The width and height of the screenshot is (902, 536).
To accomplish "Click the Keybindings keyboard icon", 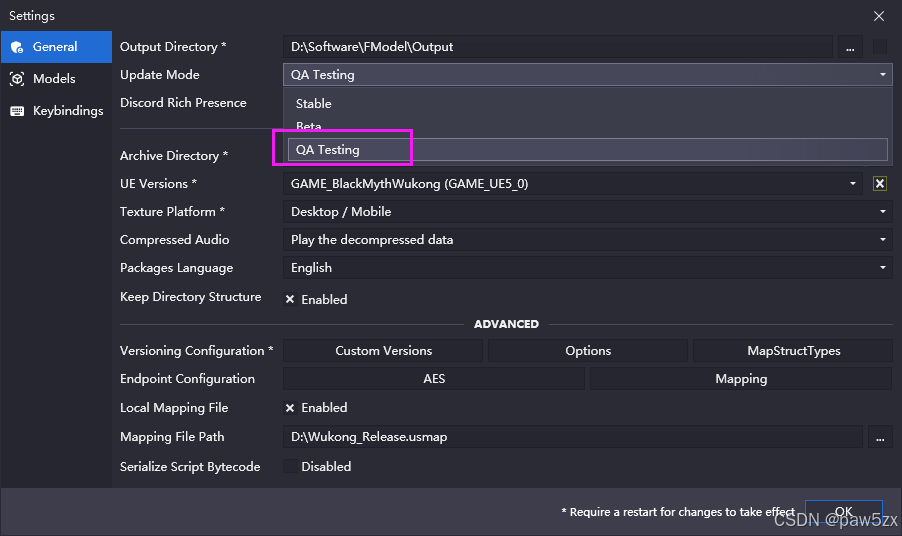I will [17, 111].
